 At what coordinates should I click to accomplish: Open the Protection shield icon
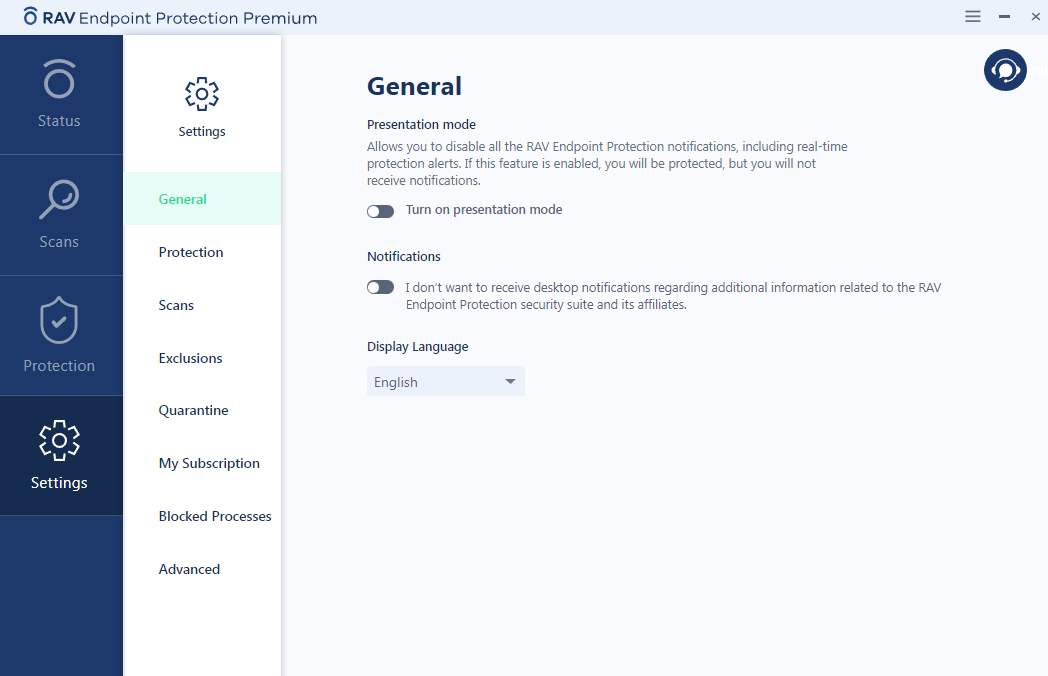coord(59,322)
